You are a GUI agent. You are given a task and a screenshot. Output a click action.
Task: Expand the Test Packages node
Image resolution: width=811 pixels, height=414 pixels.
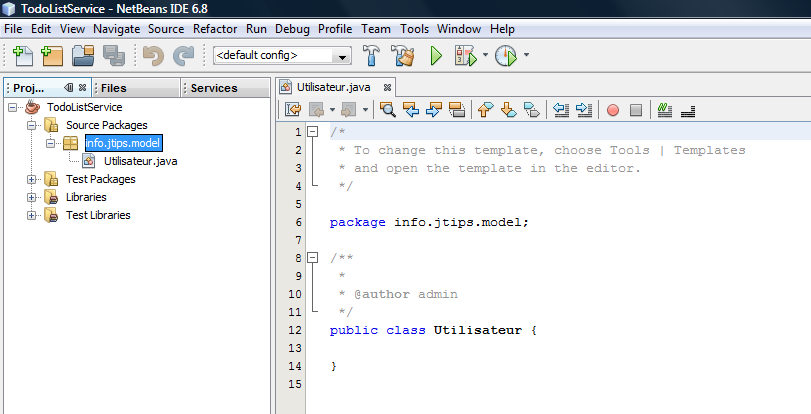tap(32, 180)
